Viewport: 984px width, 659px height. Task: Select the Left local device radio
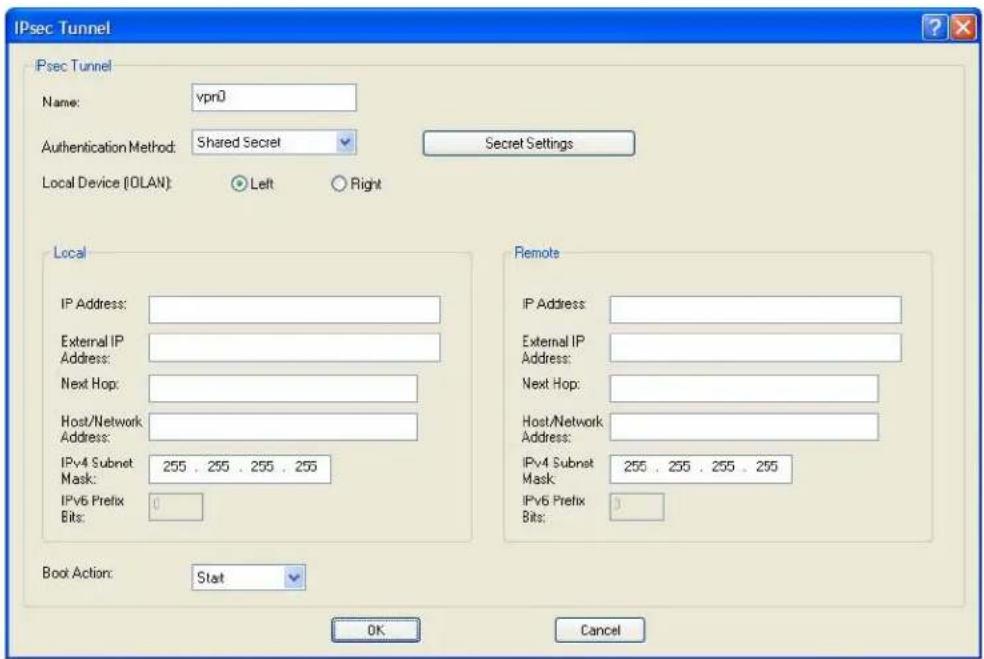pos(238,184)
